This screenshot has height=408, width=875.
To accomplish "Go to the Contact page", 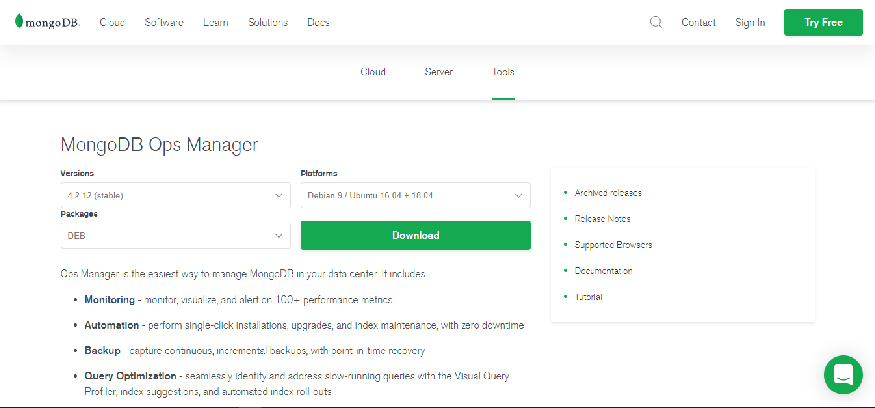I will pyautogui.click(x=699, y=22).
